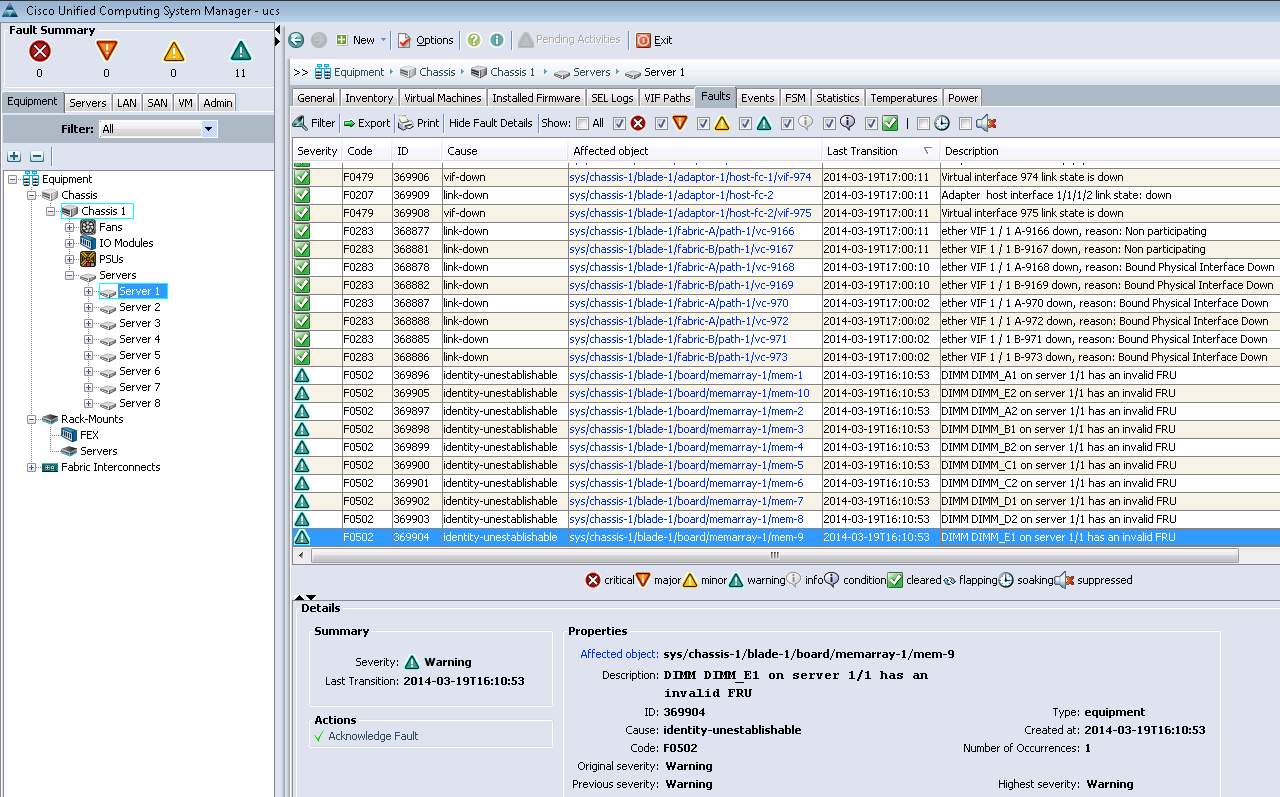Screen dimensions: 1280x797
Task: Select the PSUs tree node
Action: click(111, 259)
